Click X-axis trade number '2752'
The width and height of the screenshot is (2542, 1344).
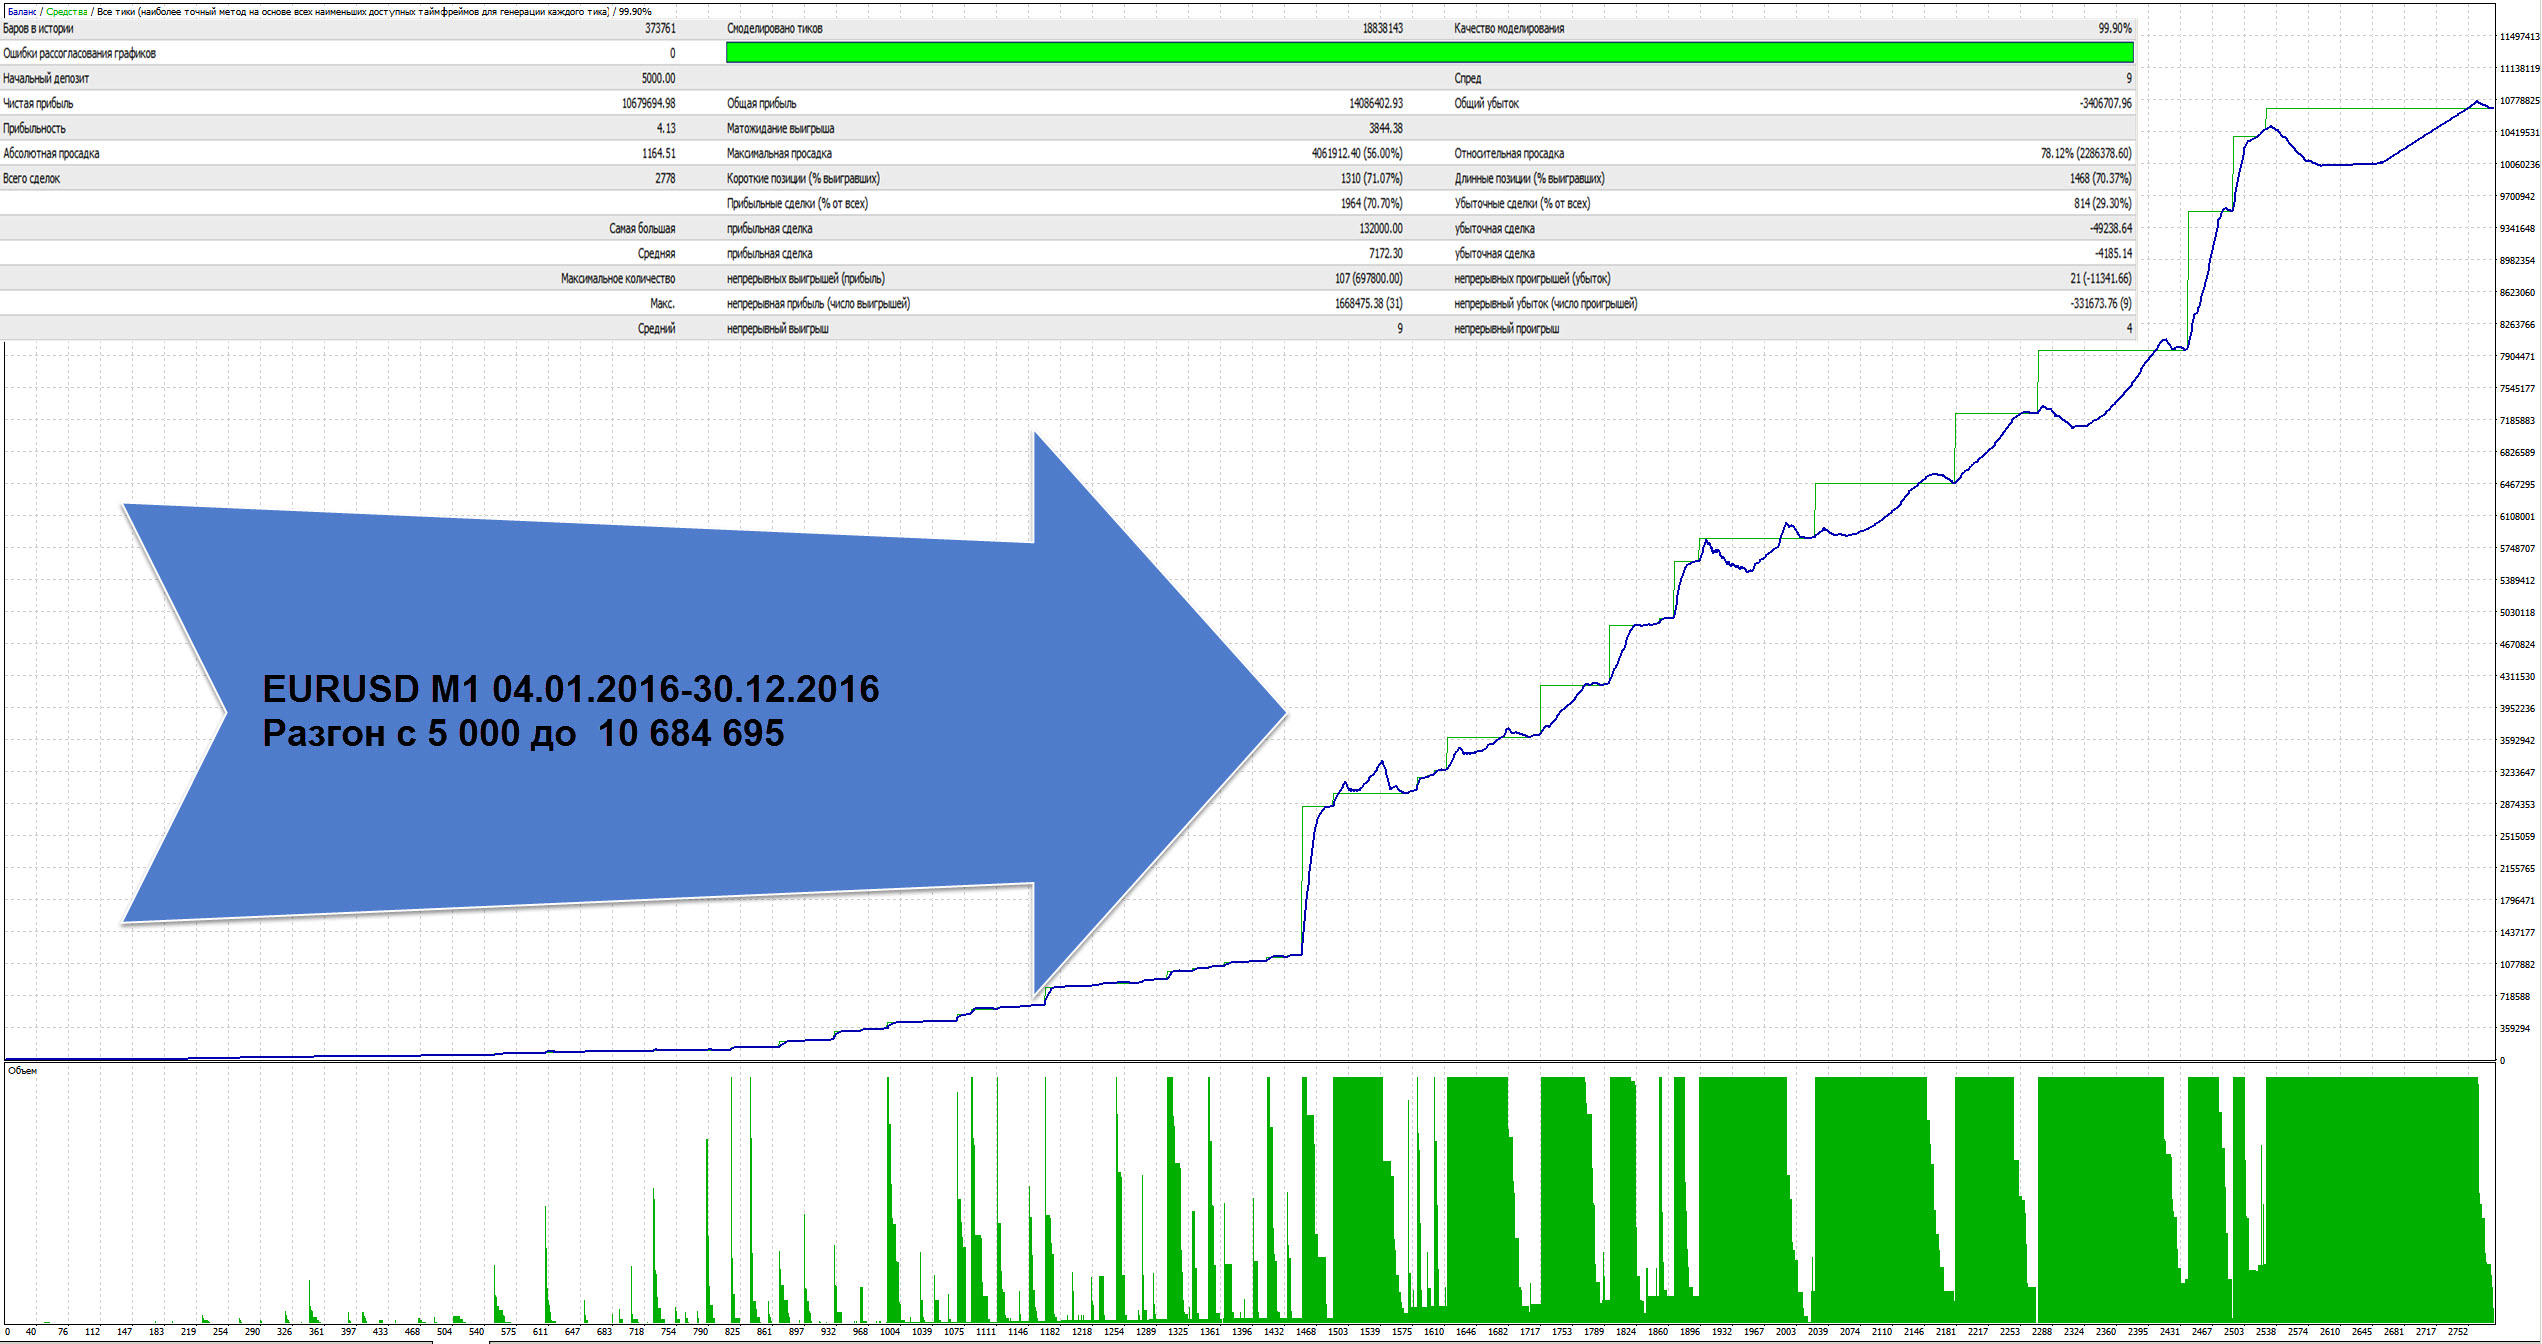point(2458,1332)
